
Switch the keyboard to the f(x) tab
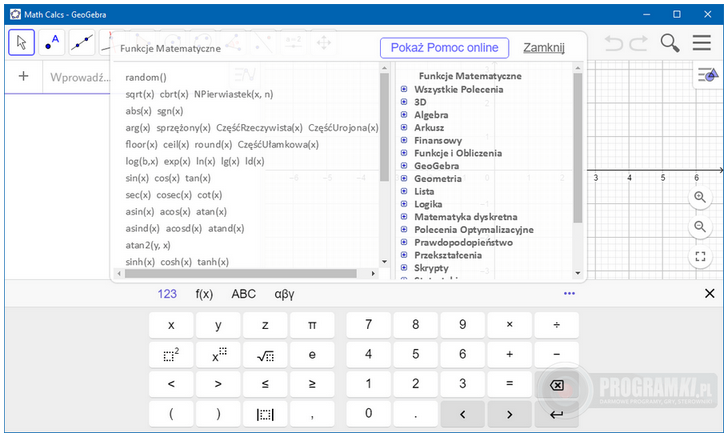204,294
